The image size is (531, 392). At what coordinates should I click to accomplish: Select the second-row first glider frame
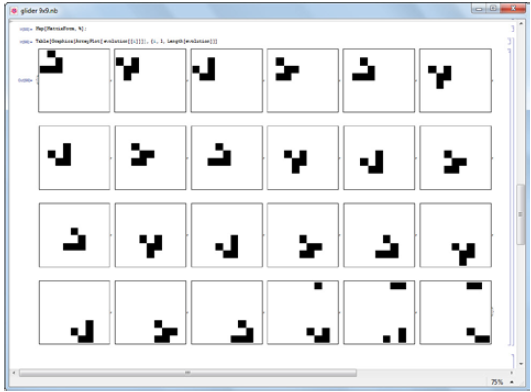[74, 157]
